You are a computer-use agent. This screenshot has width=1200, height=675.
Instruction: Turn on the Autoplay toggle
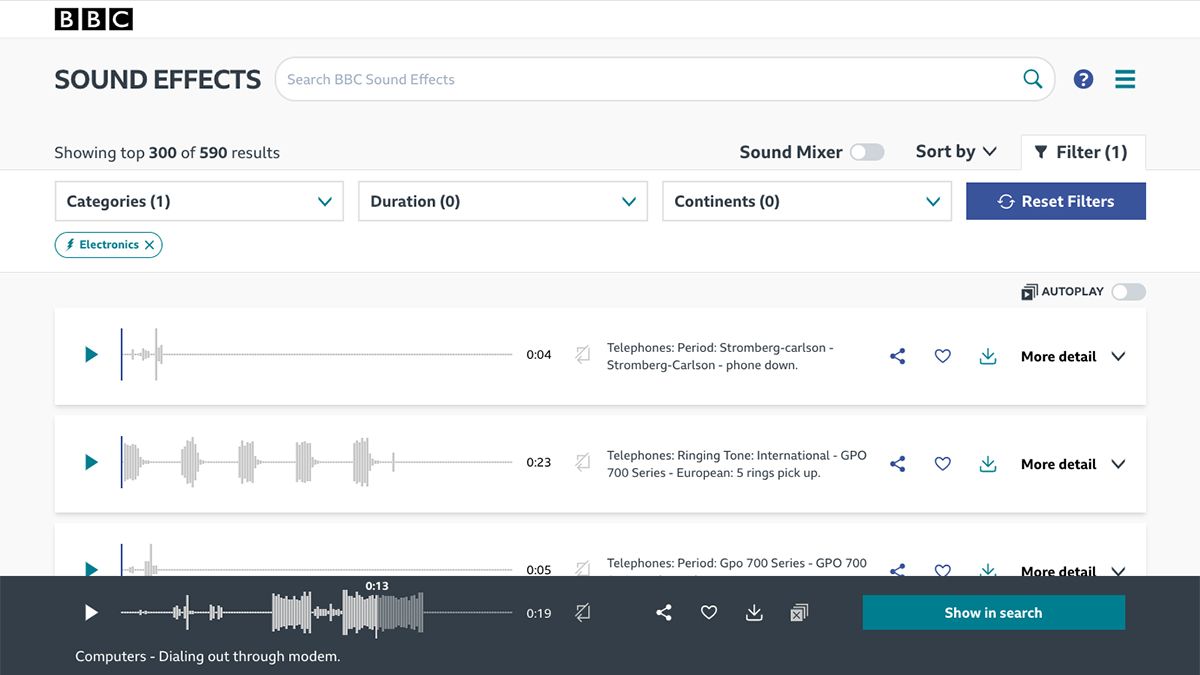tap(1128, 291)
